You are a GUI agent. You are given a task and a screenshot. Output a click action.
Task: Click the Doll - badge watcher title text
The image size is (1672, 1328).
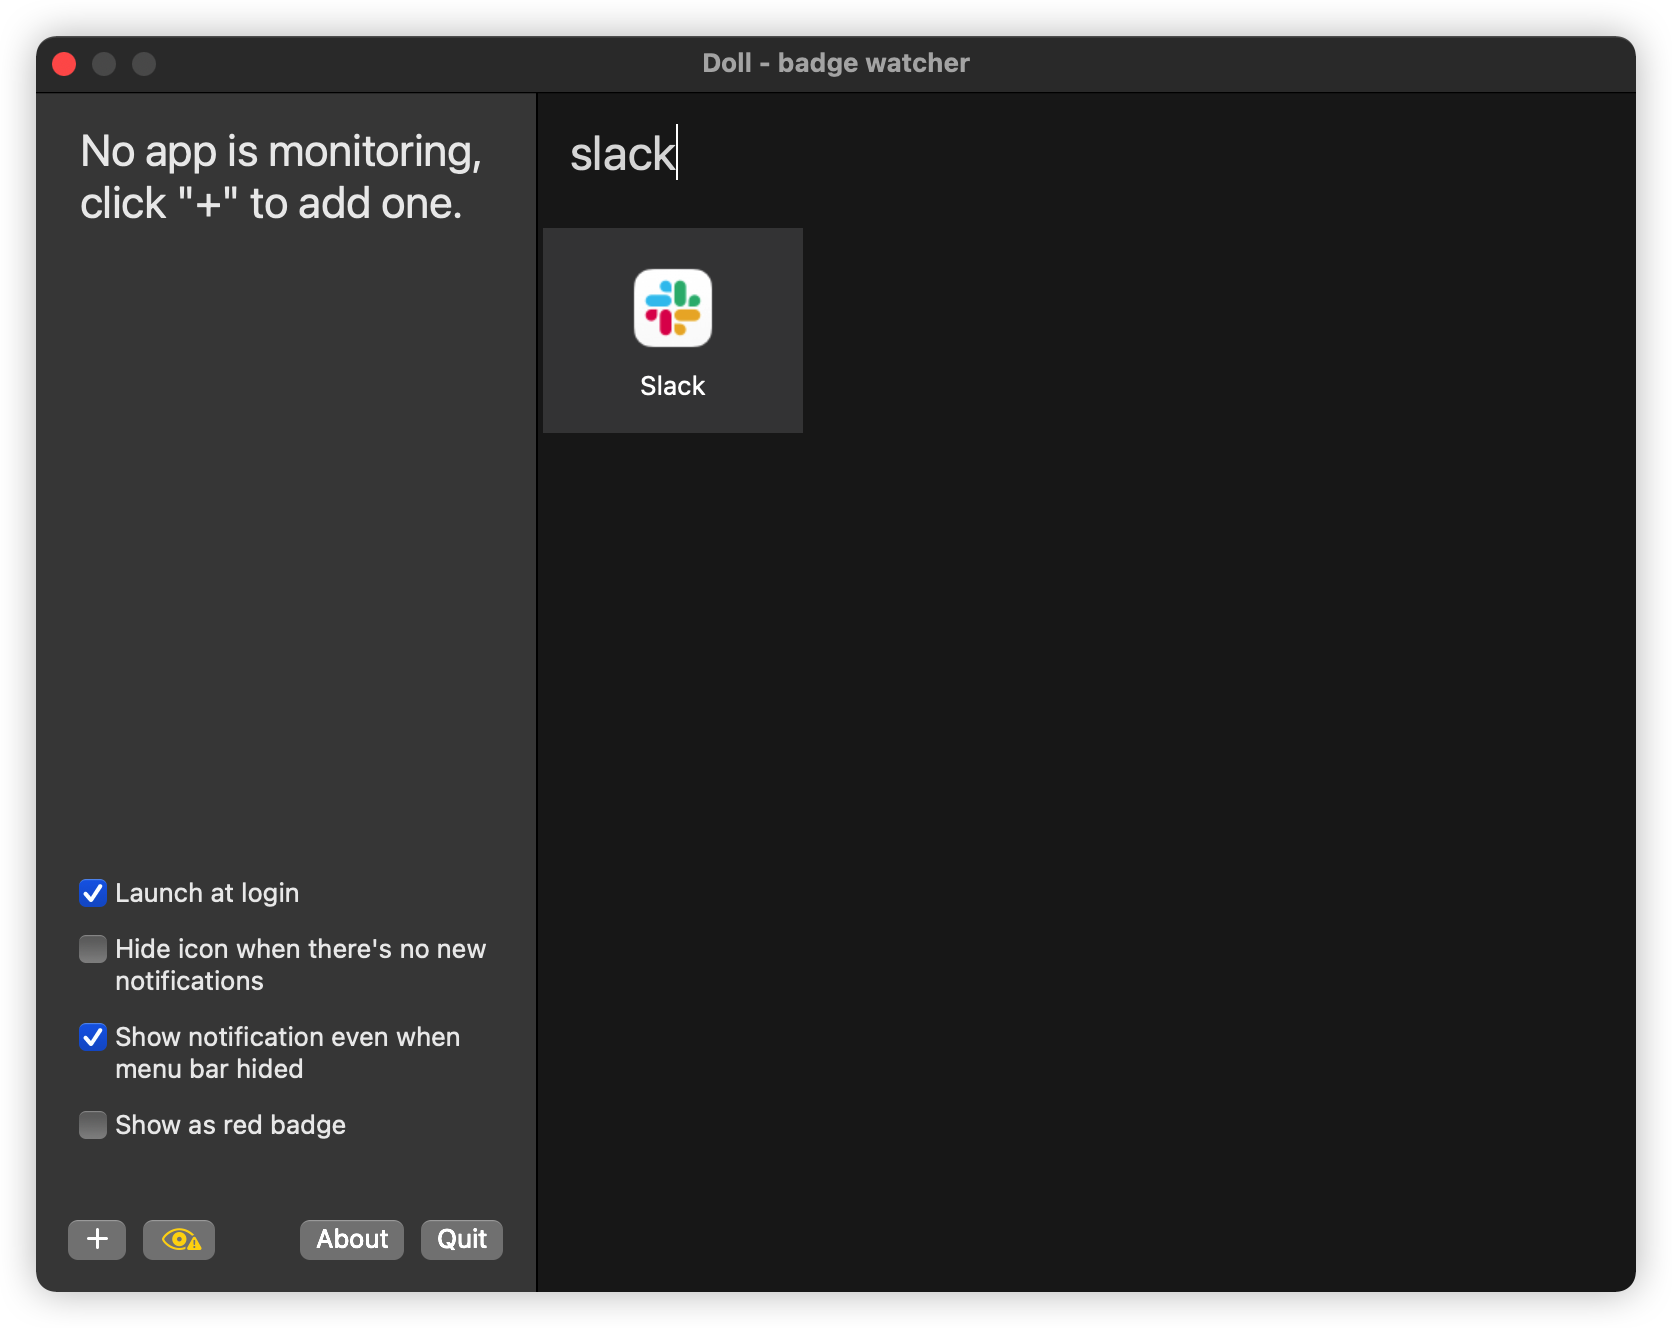point(836,63)
